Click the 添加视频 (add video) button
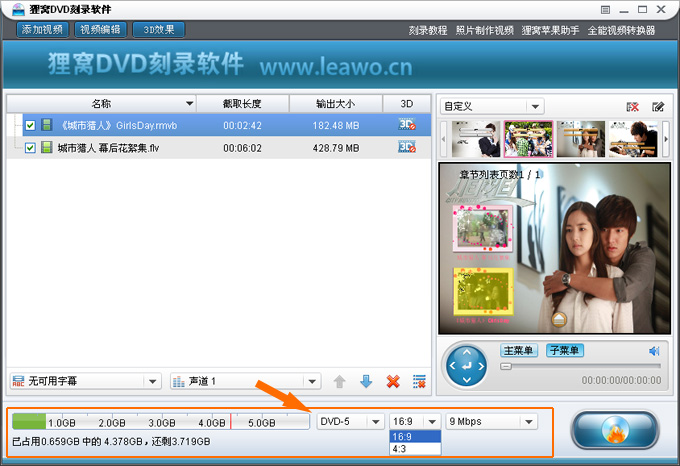The image size is (680, 466). tap(42, 29)
